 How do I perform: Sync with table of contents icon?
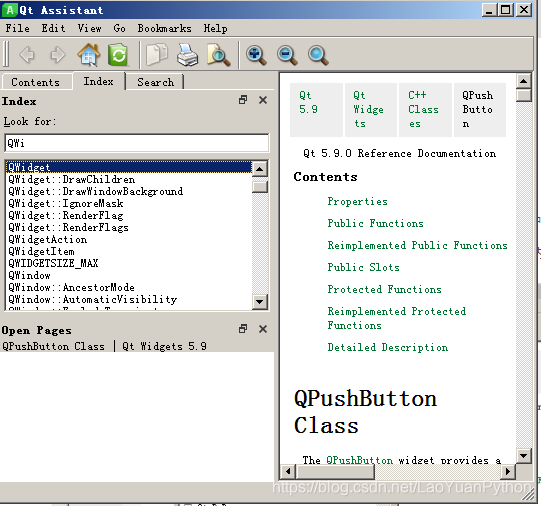[x=118, y=54]
